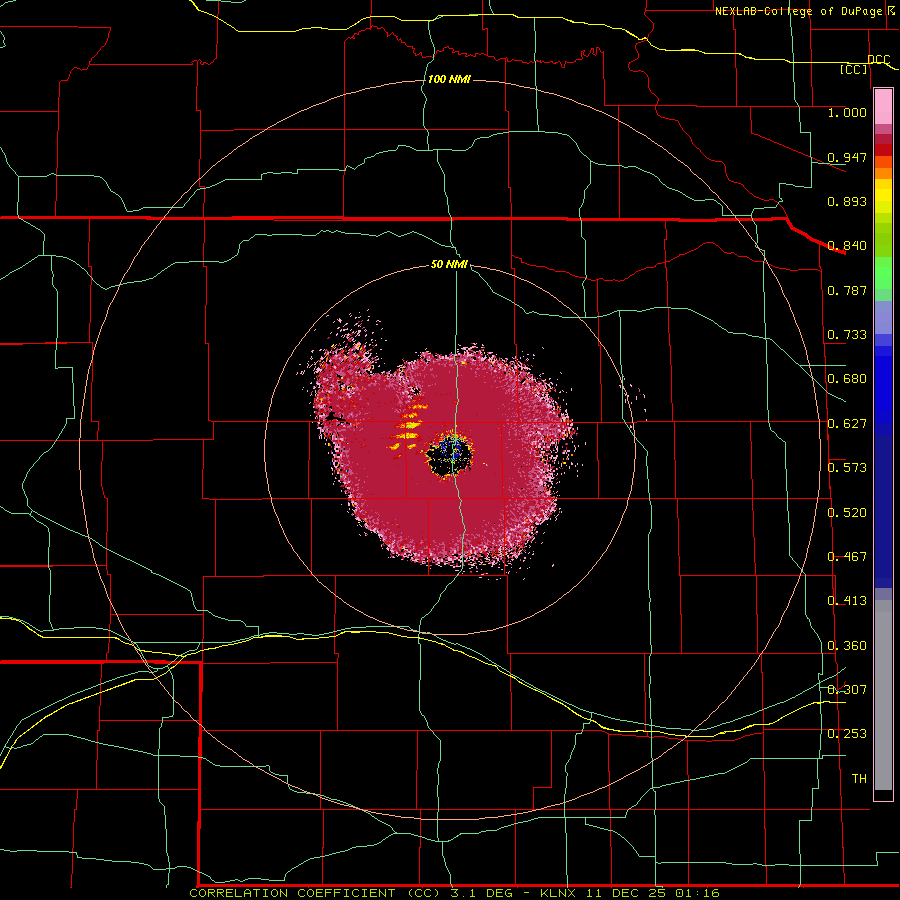Click the TH label on the legend
This screenshot has width=900, height=900.
click(859, 779)
